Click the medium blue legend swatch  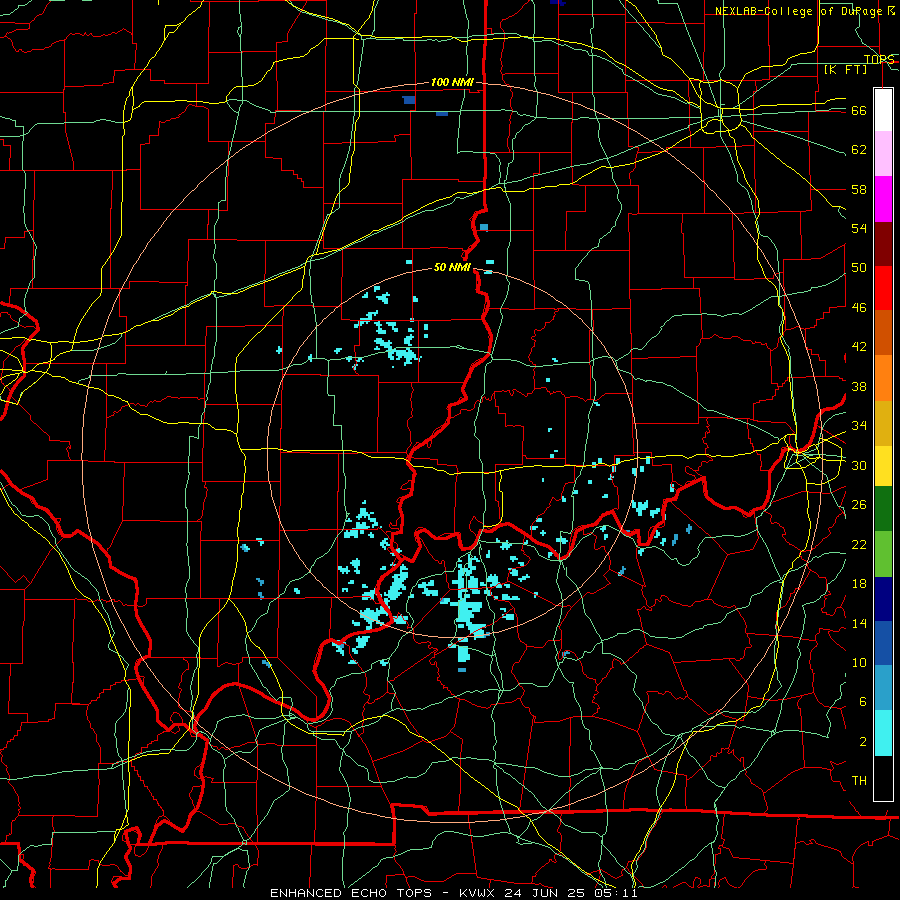pos(883,643)
